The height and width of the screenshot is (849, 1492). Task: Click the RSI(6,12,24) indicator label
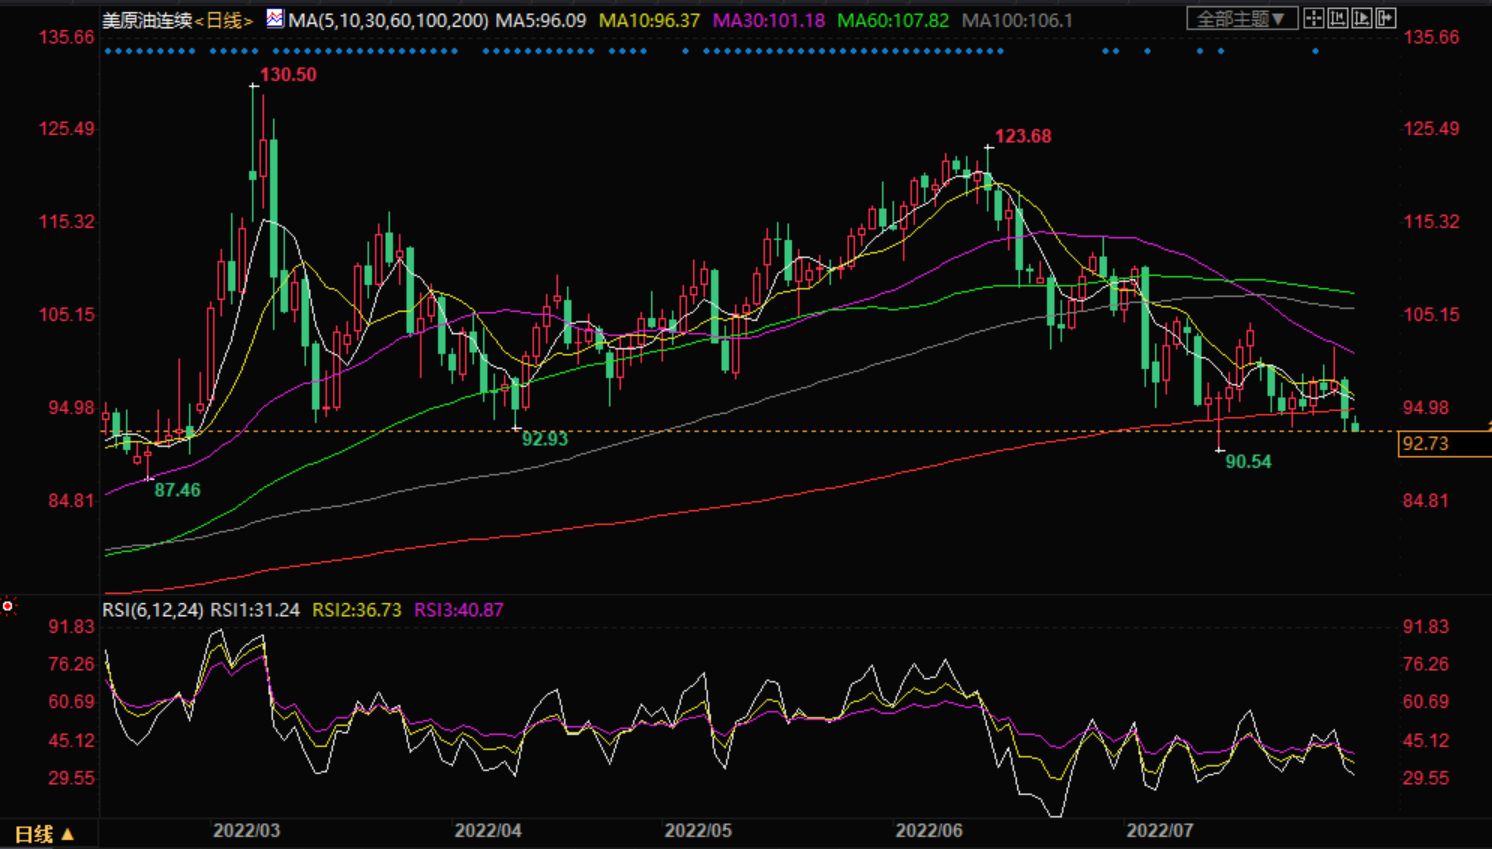(x=153, y=610)
